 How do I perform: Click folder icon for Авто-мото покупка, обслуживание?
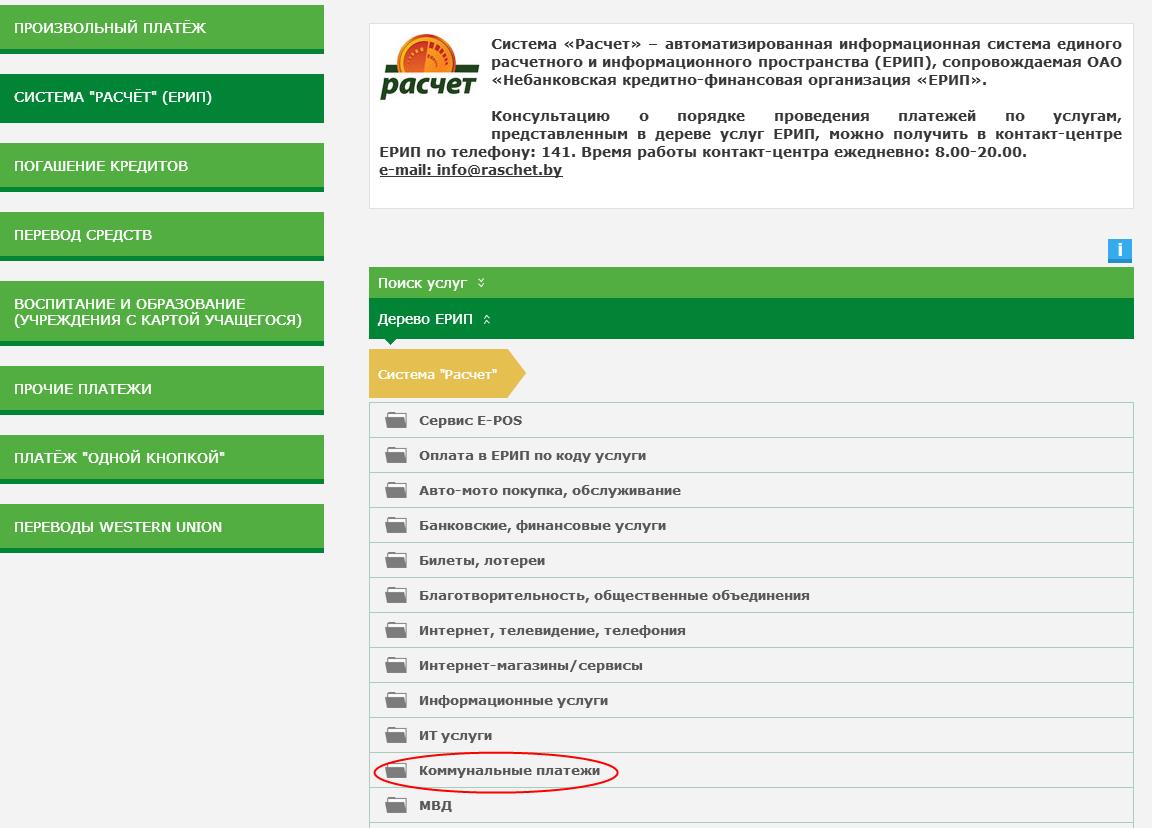coord(396,490)
